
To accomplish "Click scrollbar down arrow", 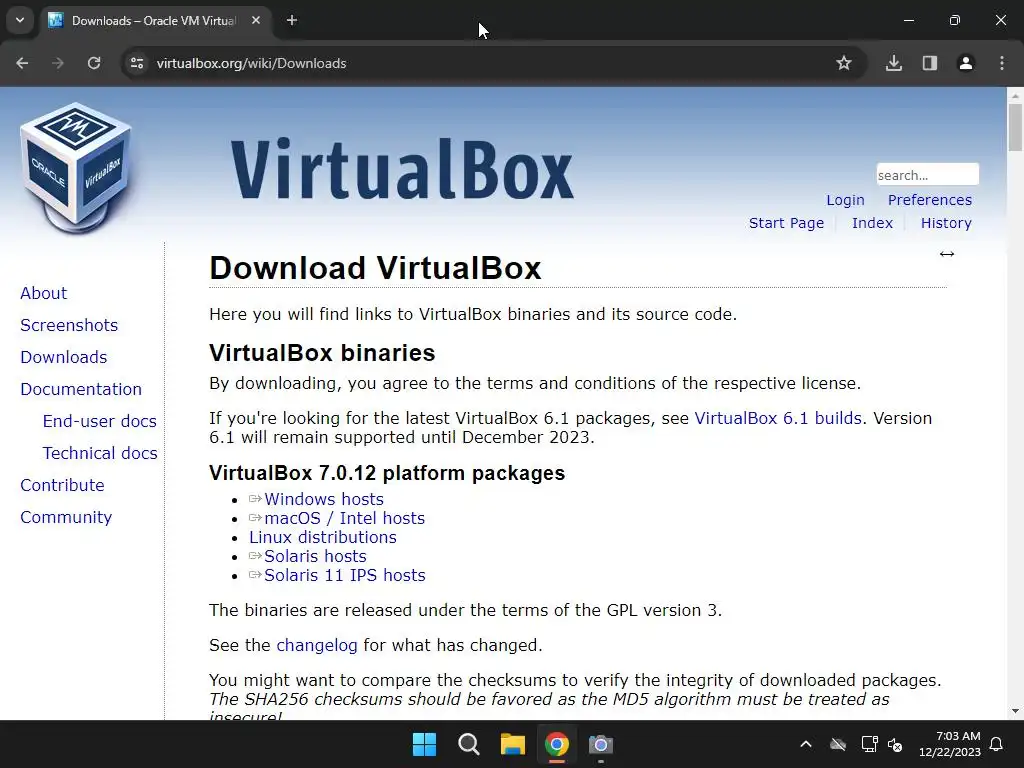I will [x=1015, y=711].
